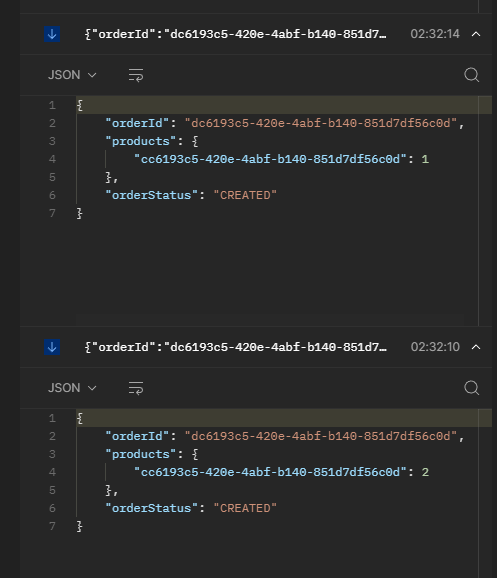Click line number 7 in the 02:32:10 message
The image size is (497, 578).
click(52, 526)
